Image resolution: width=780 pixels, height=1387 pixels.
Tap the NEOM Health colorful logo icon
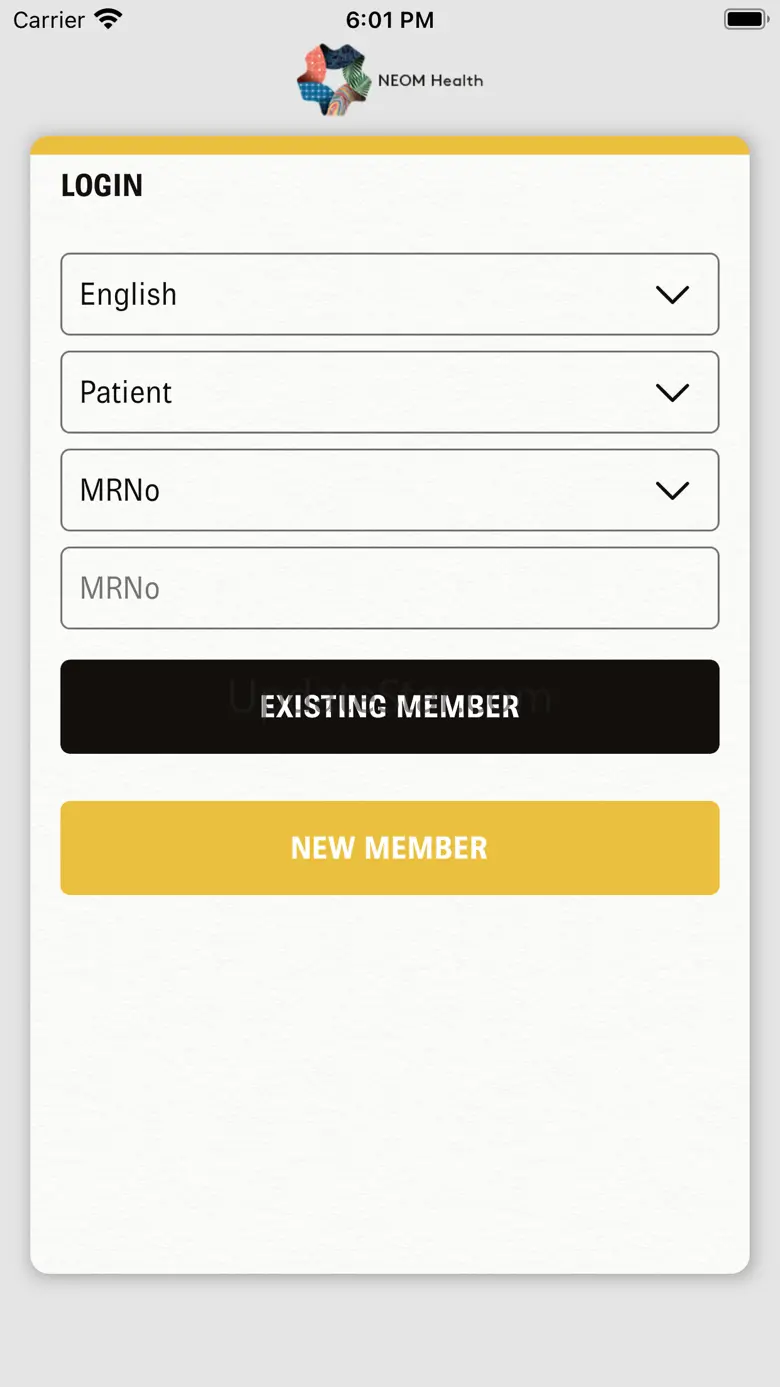tap(334, 80)
